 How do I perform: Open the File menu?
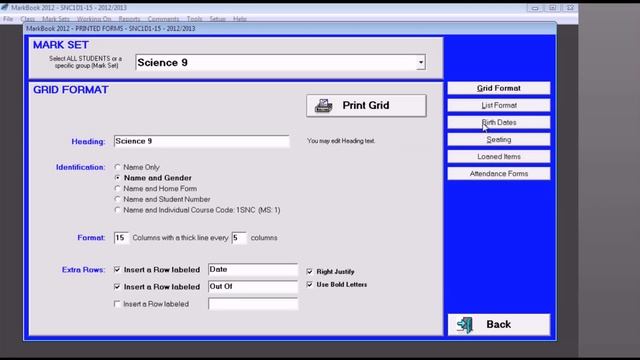pyautogui.click(x=8, y=19)
